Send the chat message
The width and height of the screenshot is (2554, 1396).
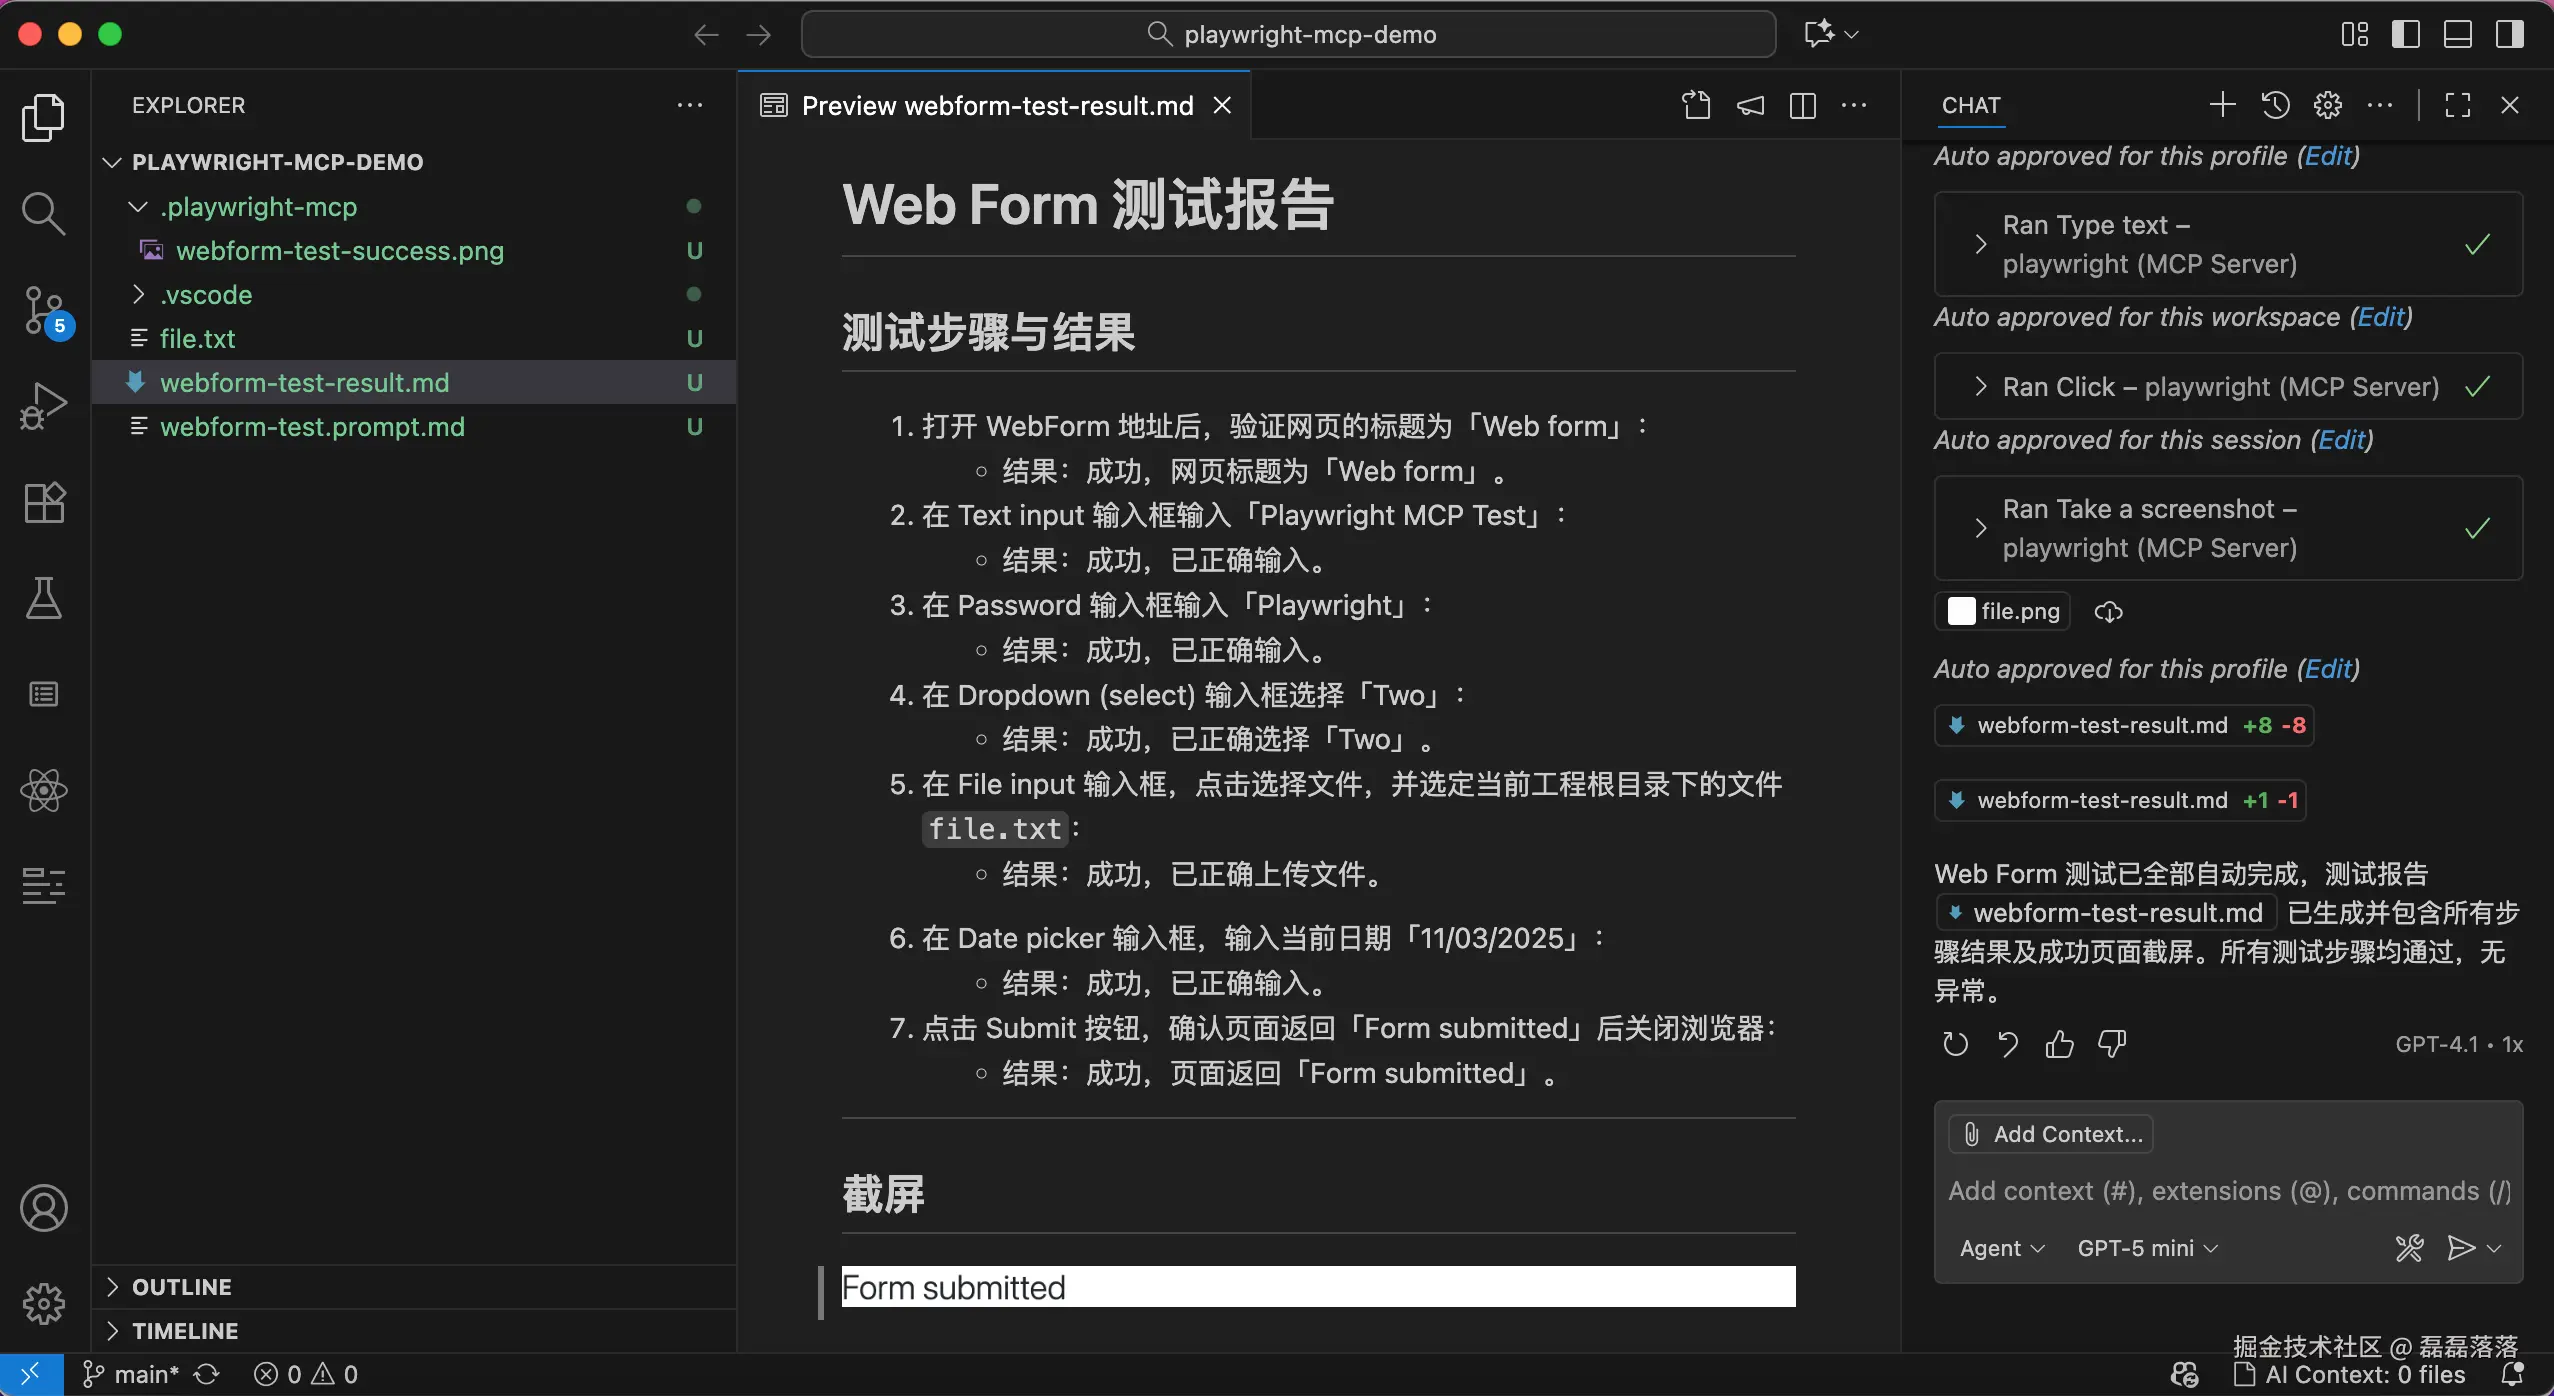2463,1247
